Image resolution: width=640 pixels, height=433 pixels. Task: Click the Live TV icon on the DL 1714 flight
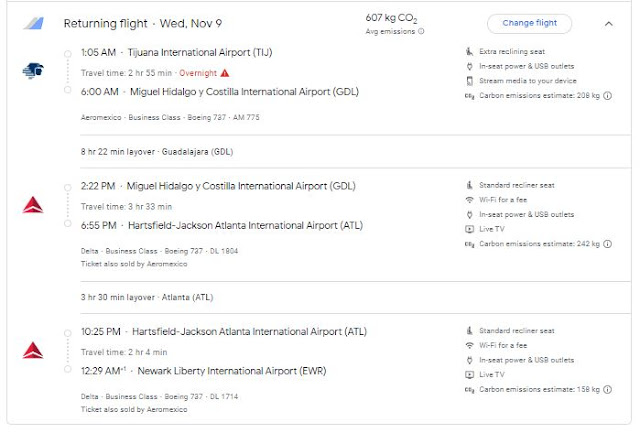(x=470, y=374)
